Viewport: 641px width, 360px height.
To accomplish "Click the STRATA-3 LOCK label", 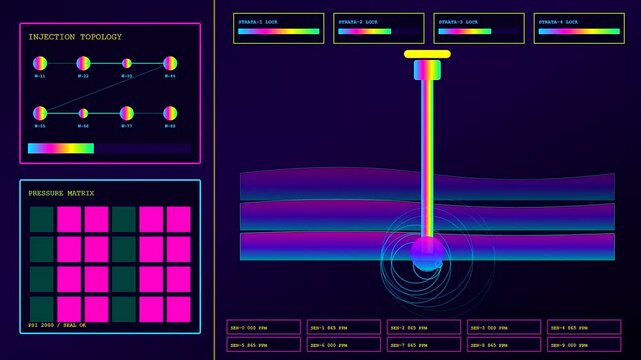I will (458, 22).
